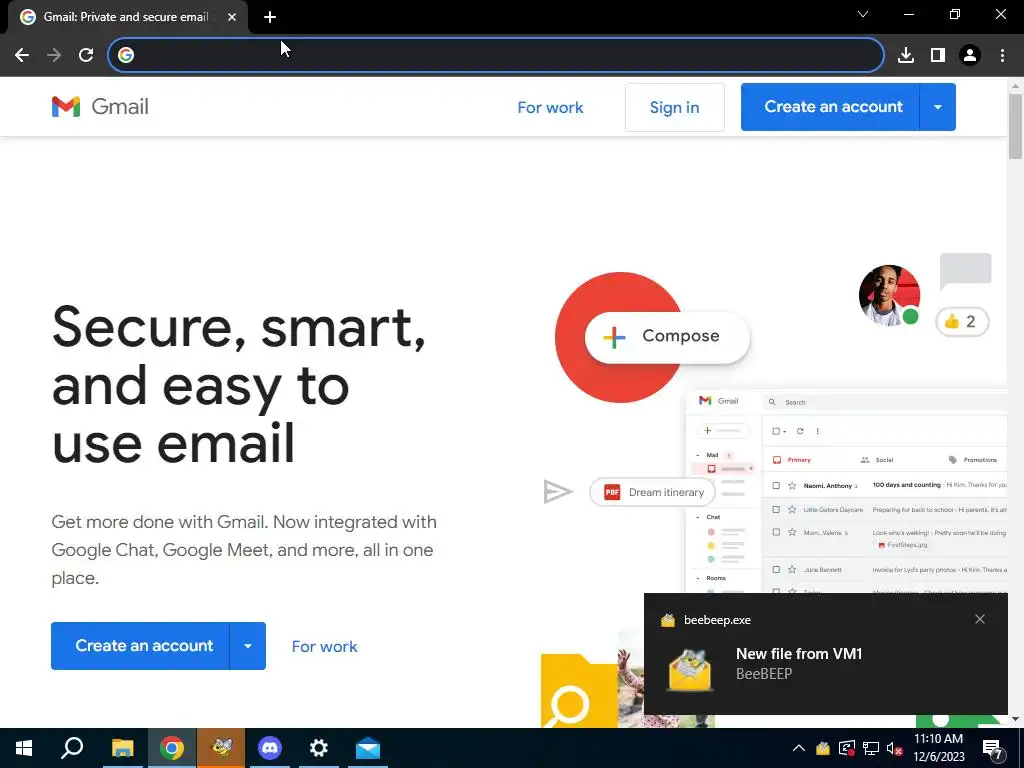The width and height of the screenshot is (1024, 768).
Task: Click the Sign in button
Action: [x=674, y=107]
